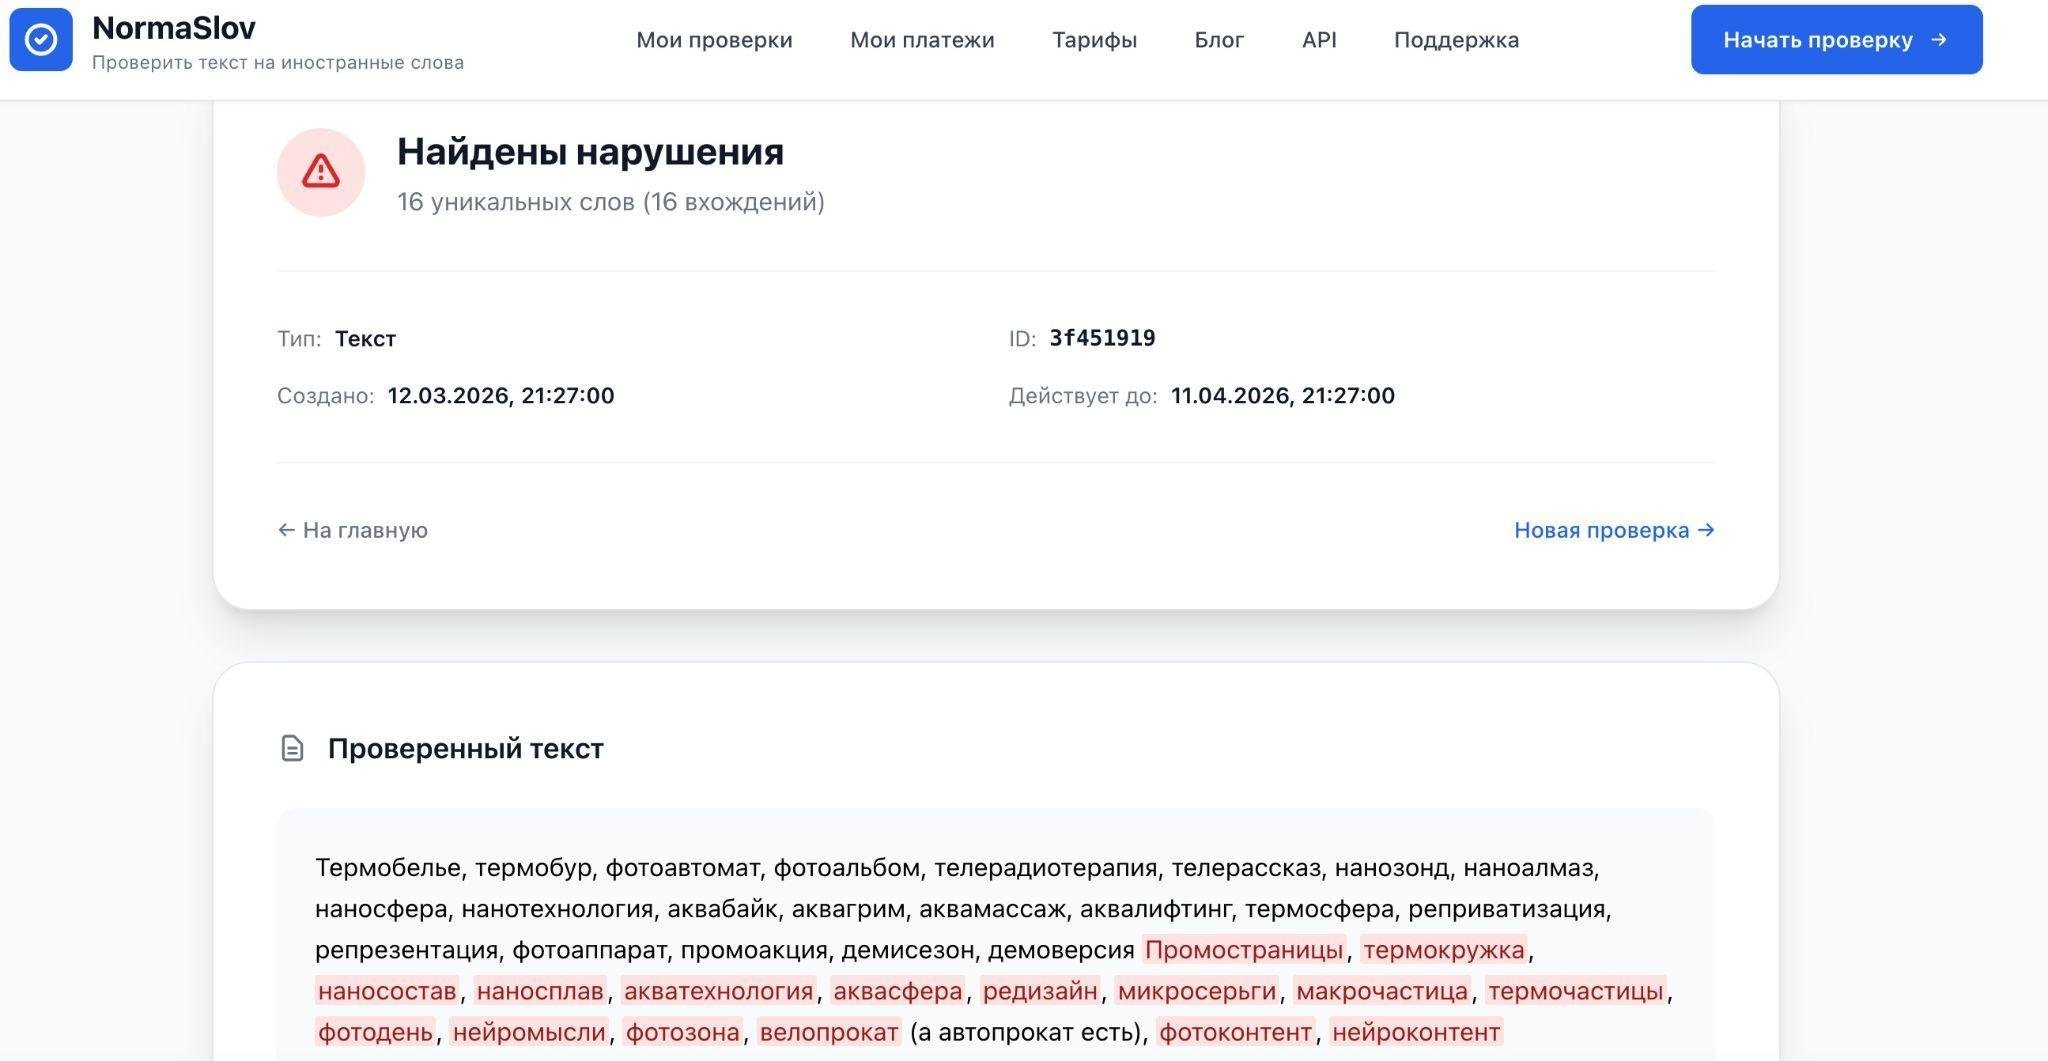Open the Мои платежи menu item

(x=922, y=40)
